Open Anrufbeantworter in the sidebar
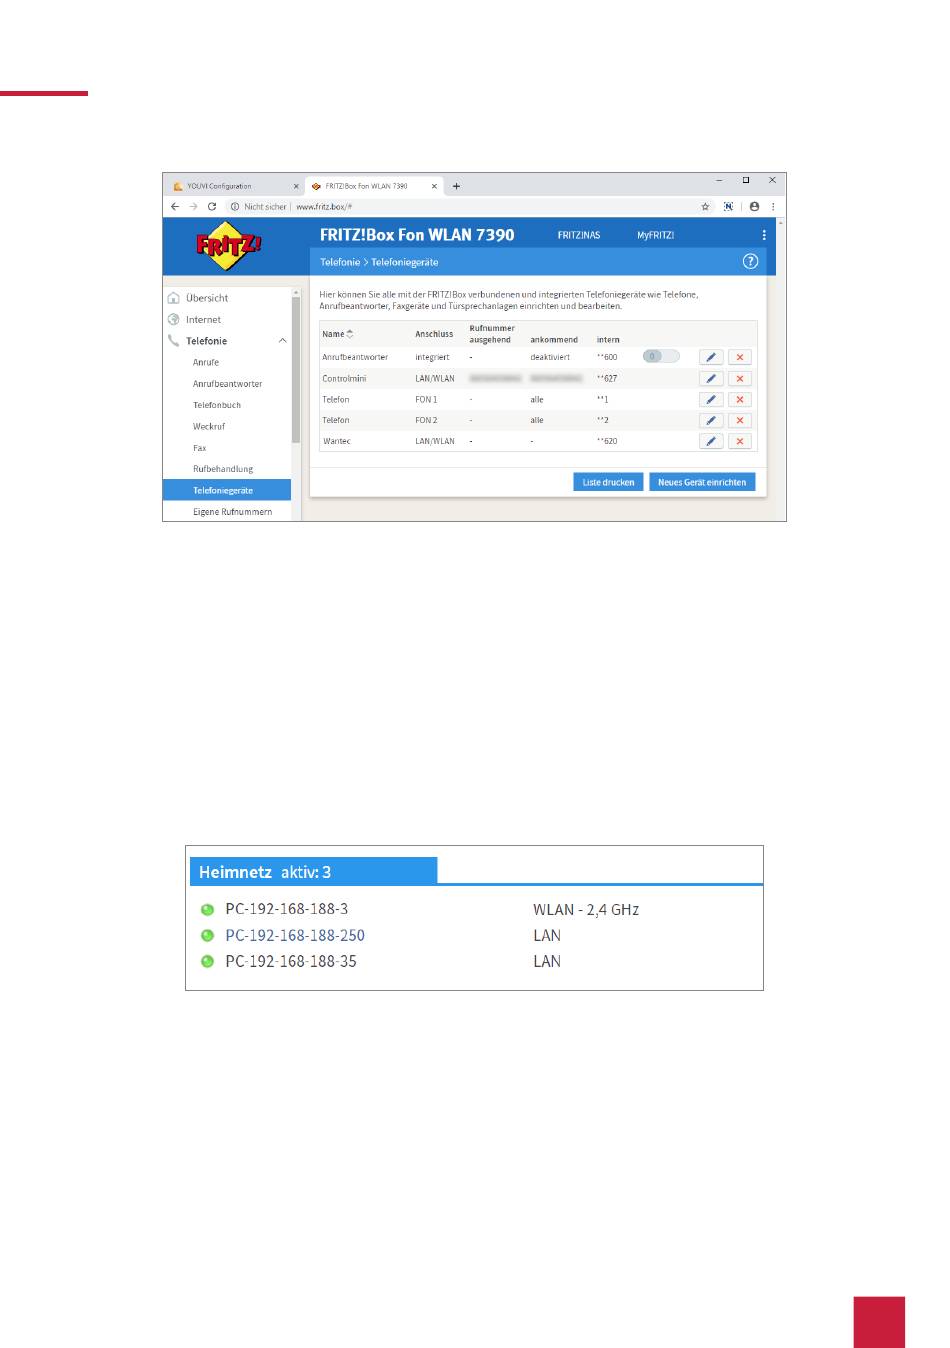The image size is (950, 1348). point(227,384)
